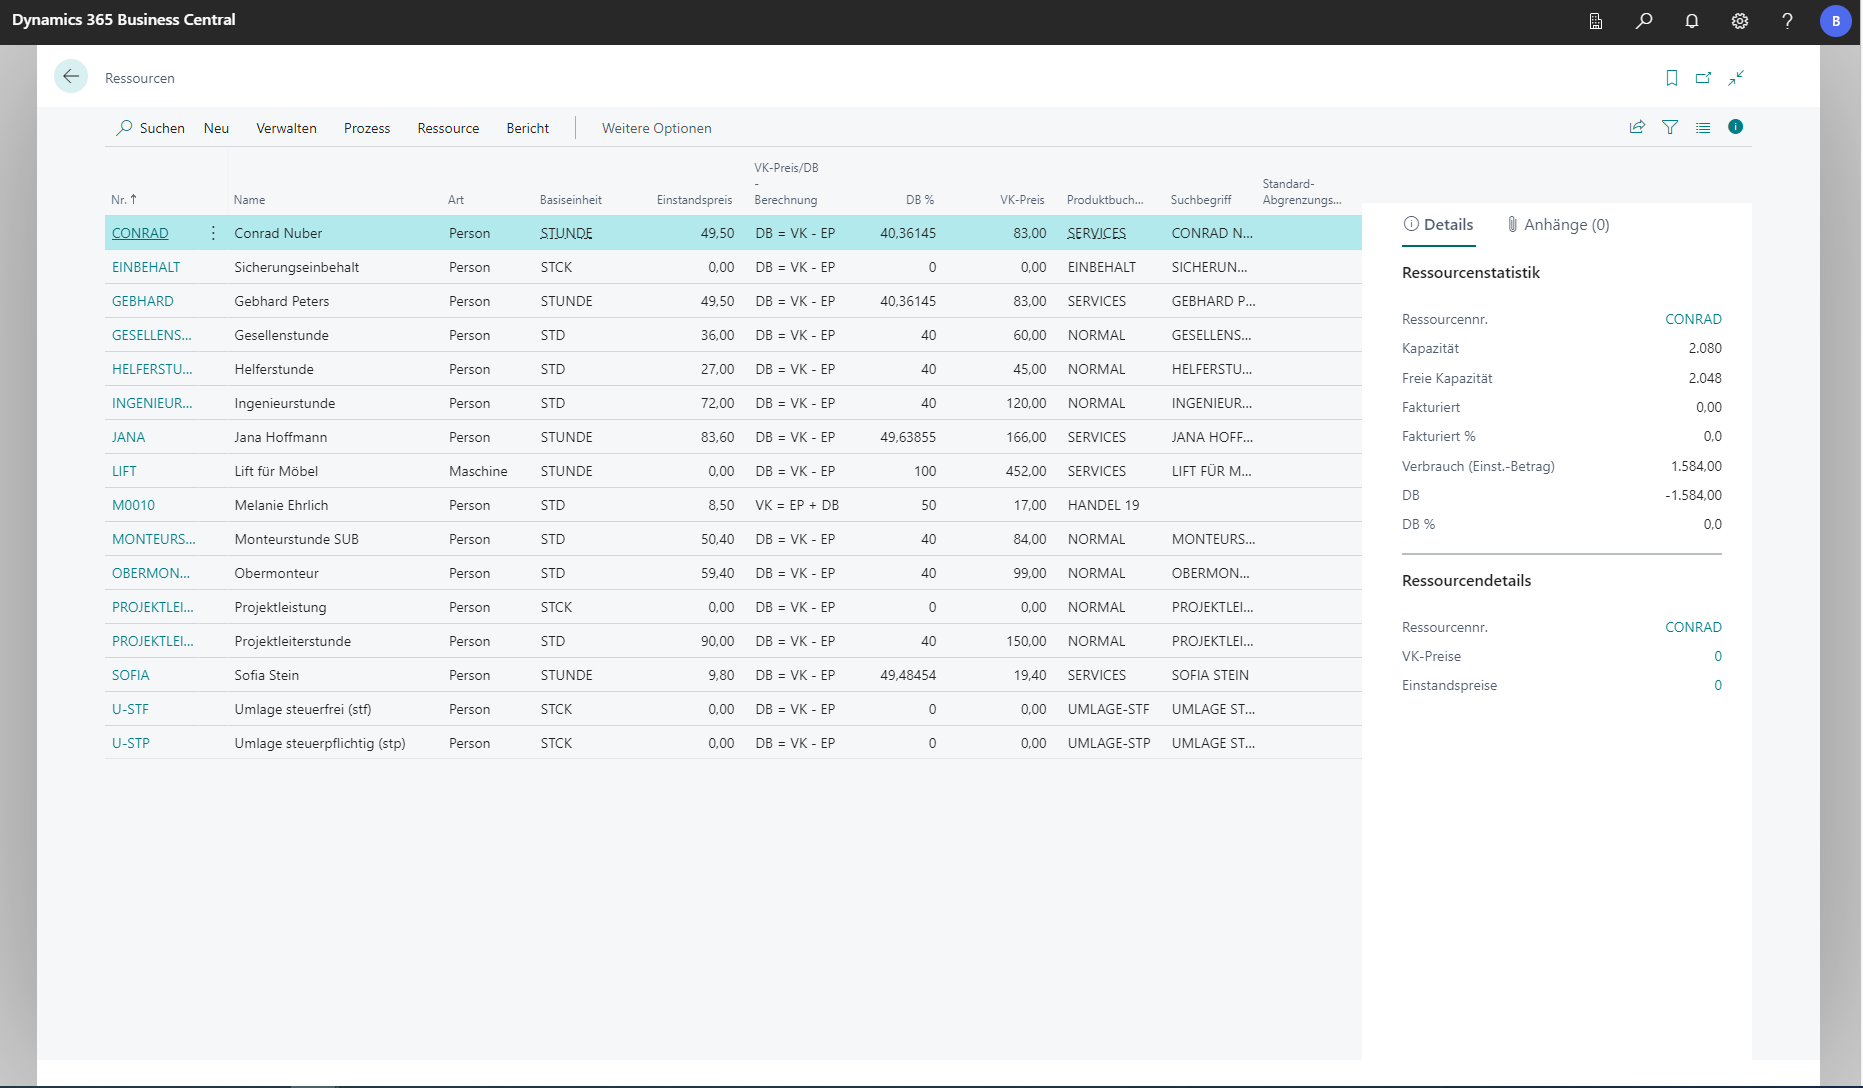Viewport: 1863px width, 1088px height.
Task: Show row options for CONRAD
Action: tap(213, 233)
